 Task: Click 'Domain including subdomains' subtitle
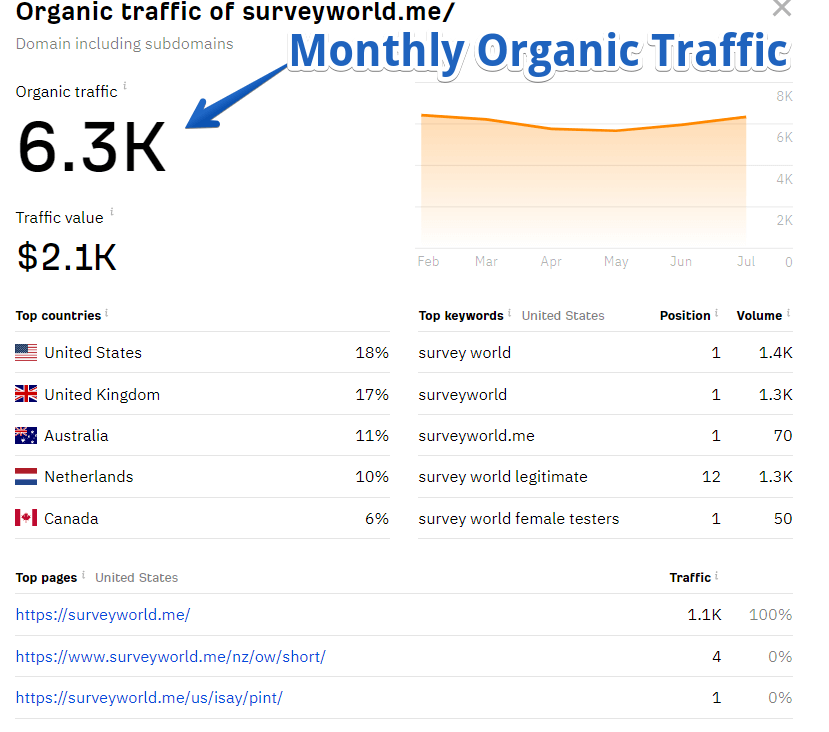124,44
